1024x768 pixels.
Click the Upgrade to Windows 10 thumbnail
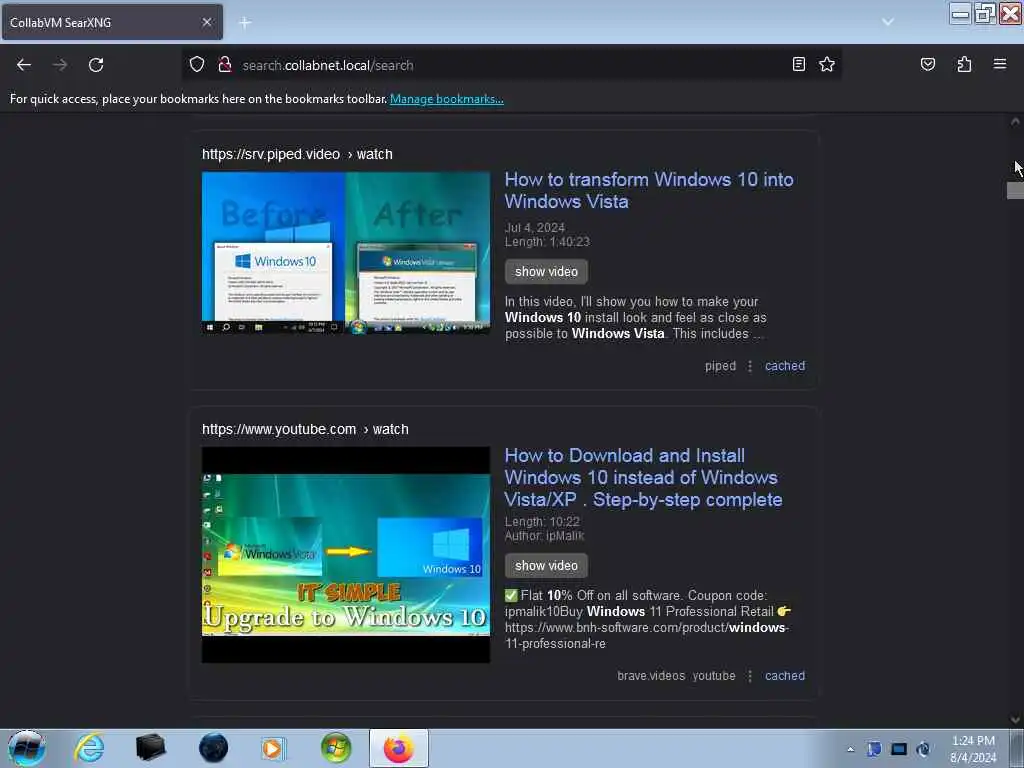tap(345, 555)
